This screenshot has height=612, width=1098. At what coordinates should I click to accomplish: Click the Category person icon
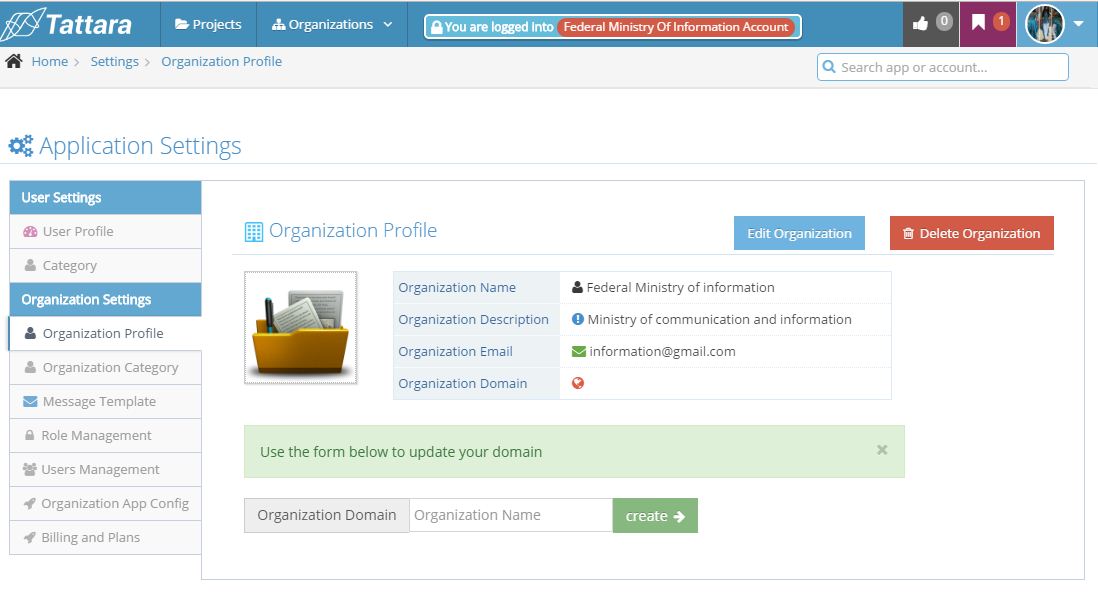[x=30, y=265]
